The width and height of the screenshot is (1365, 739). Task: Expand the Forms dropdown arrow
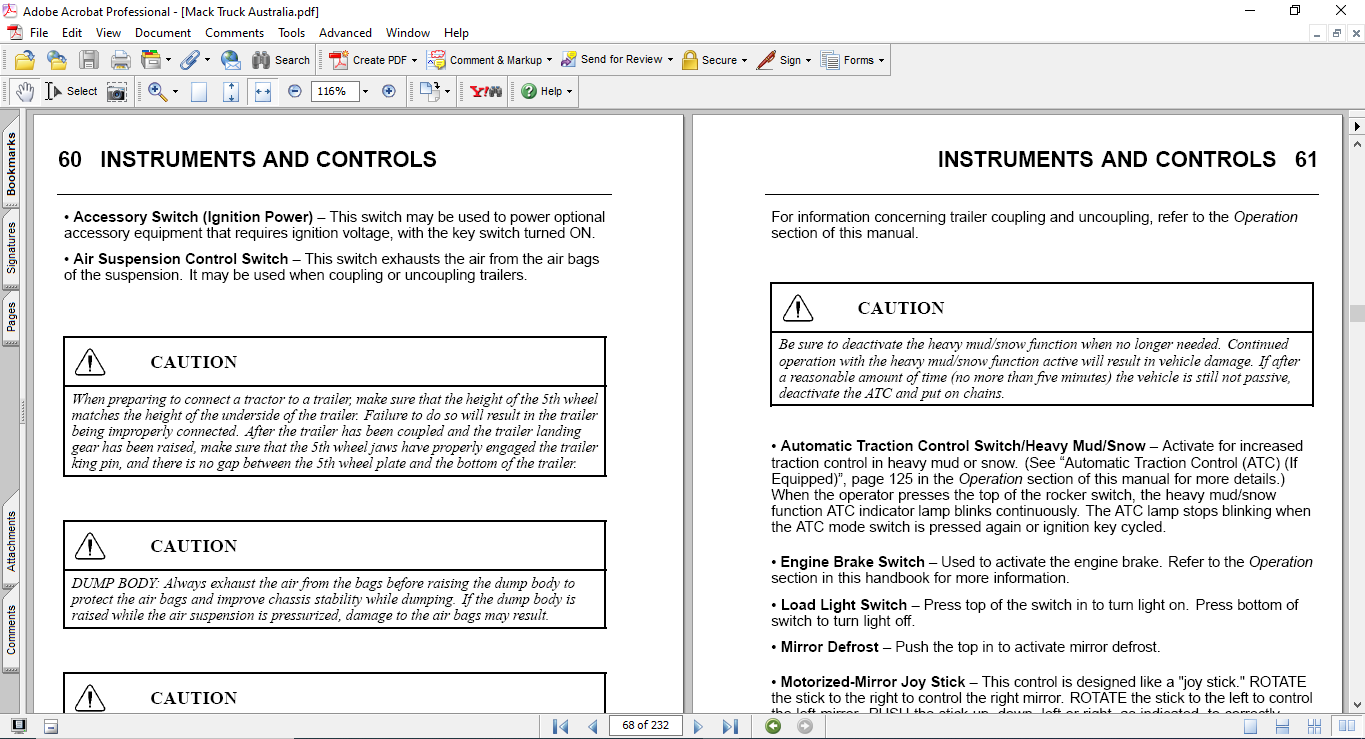[x=882, y=60]
